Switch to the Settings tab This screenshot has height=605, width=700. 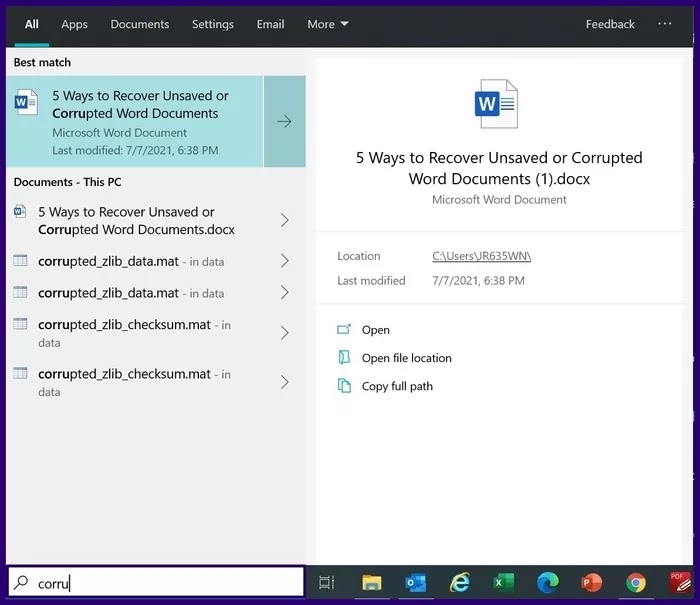click(212, 24)
